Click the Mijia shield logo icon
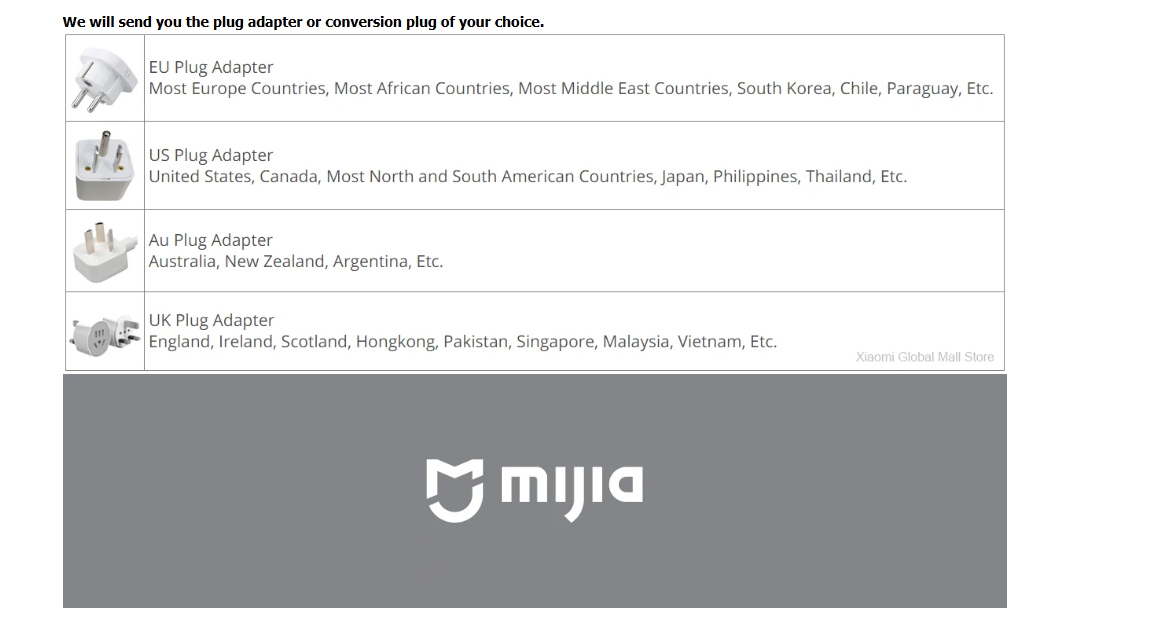The width and height of the screenshot is (1153, 623). (x=455, y=490)
